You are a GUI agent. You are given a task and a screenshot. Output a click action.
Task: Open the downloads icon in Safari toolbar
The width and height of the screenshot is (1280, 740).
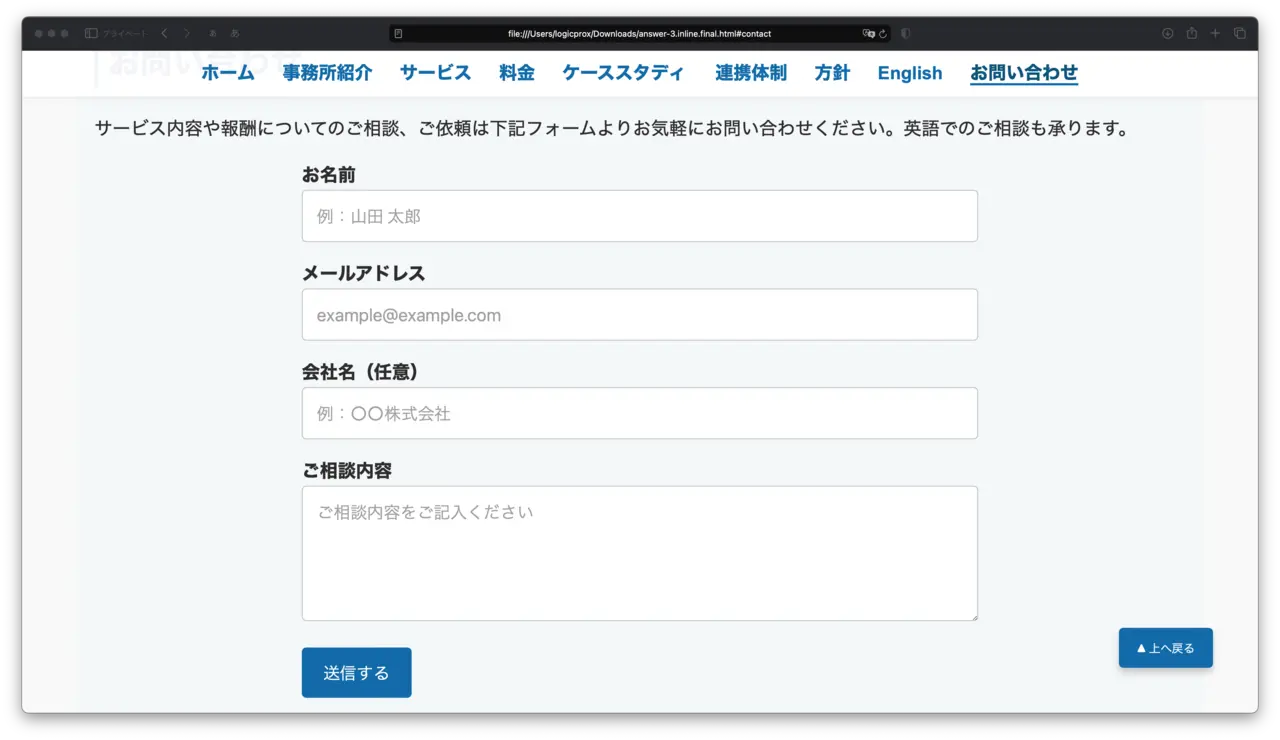point(1167,33)
